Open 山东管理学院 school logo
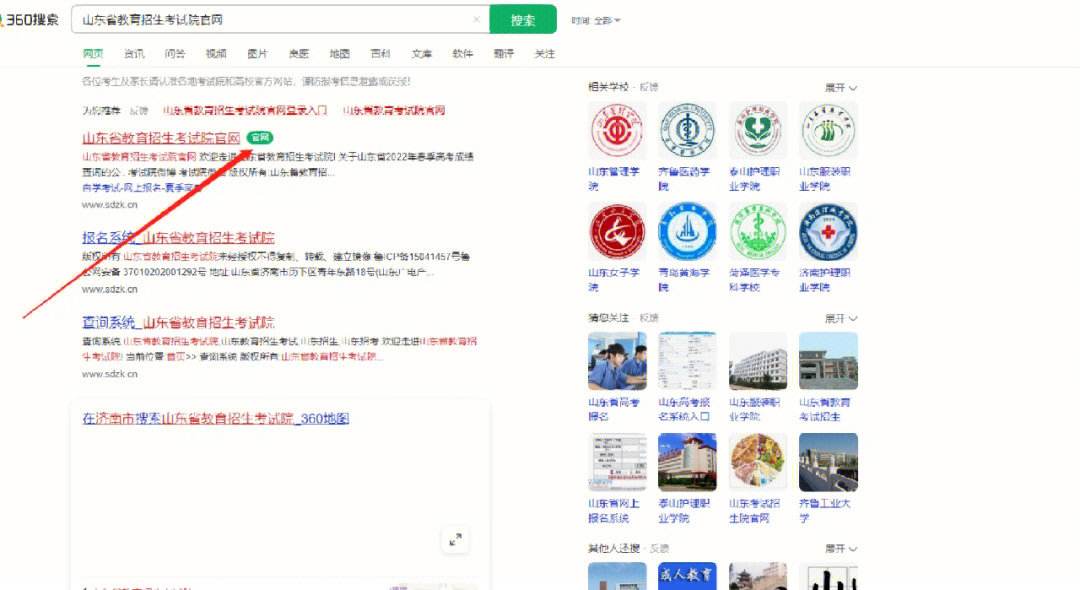This screenshot has height=590, width=1080. [617, 131]
